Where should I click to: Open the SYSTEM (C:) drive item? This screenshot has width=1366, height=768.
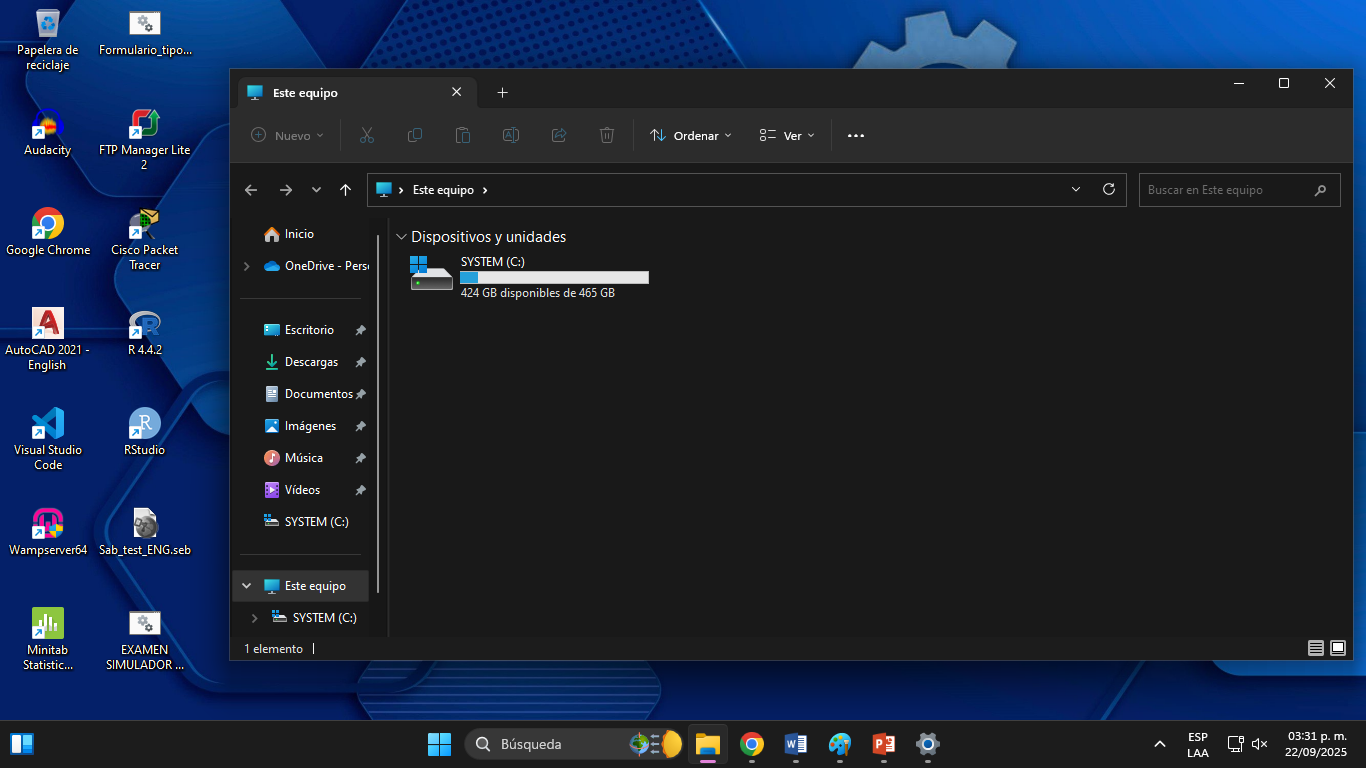530,276
